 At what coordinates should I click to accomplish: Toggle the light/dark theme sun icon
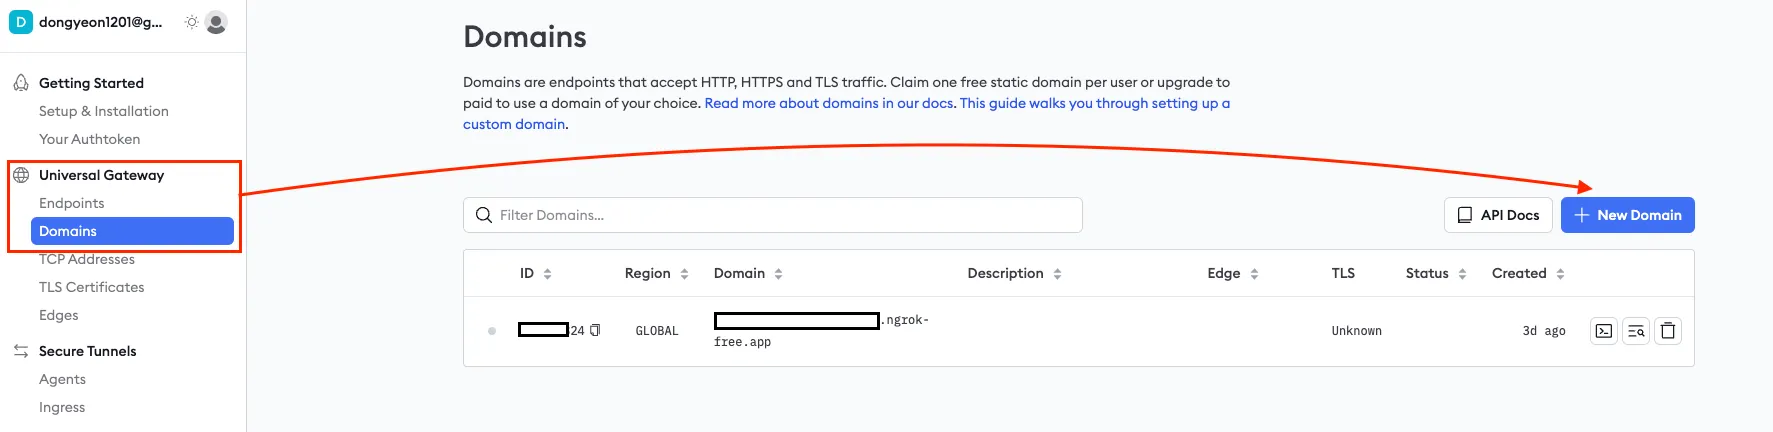191,22
